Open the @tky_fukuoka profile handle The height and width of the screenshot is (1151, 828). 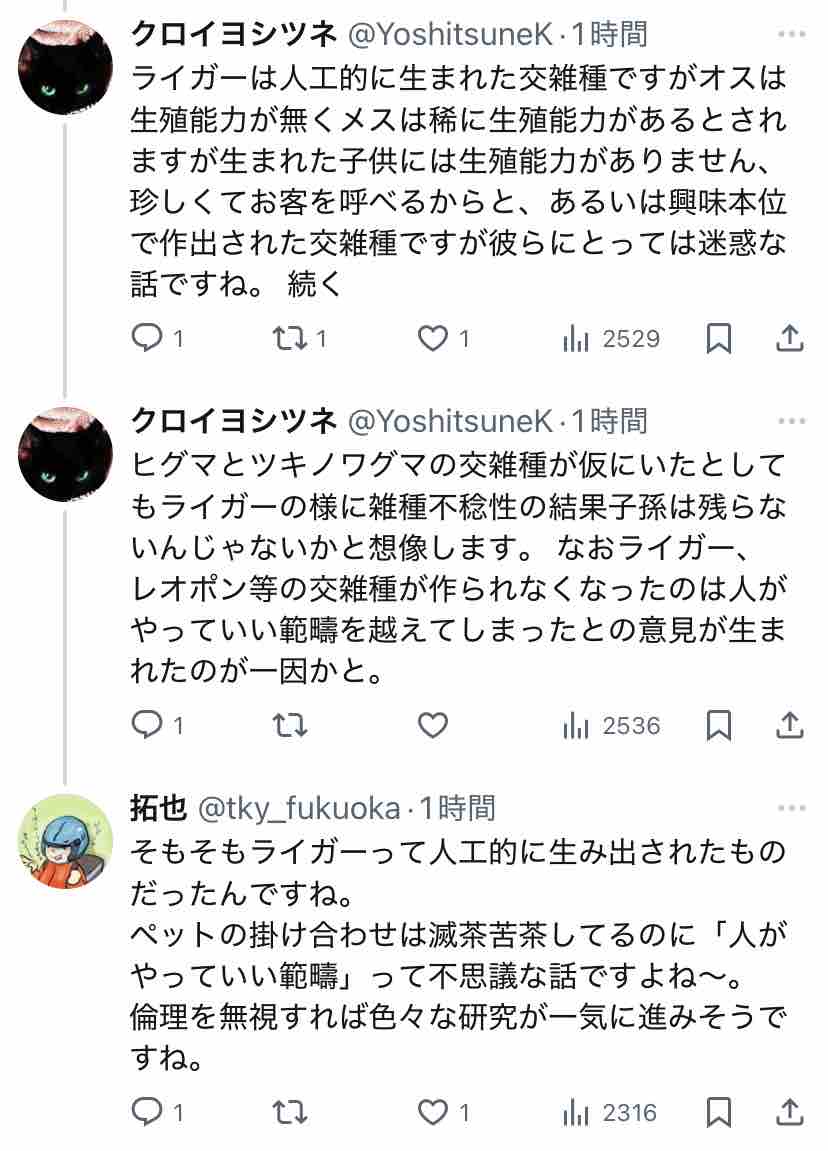click(x=299, y=808)
